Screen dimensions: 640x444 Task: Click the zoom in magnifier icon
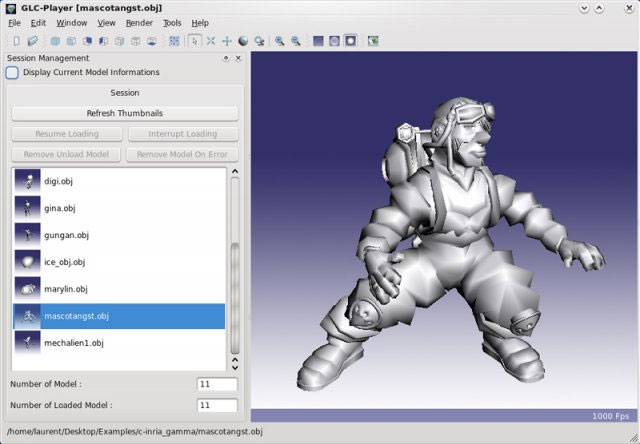(280, 41)
